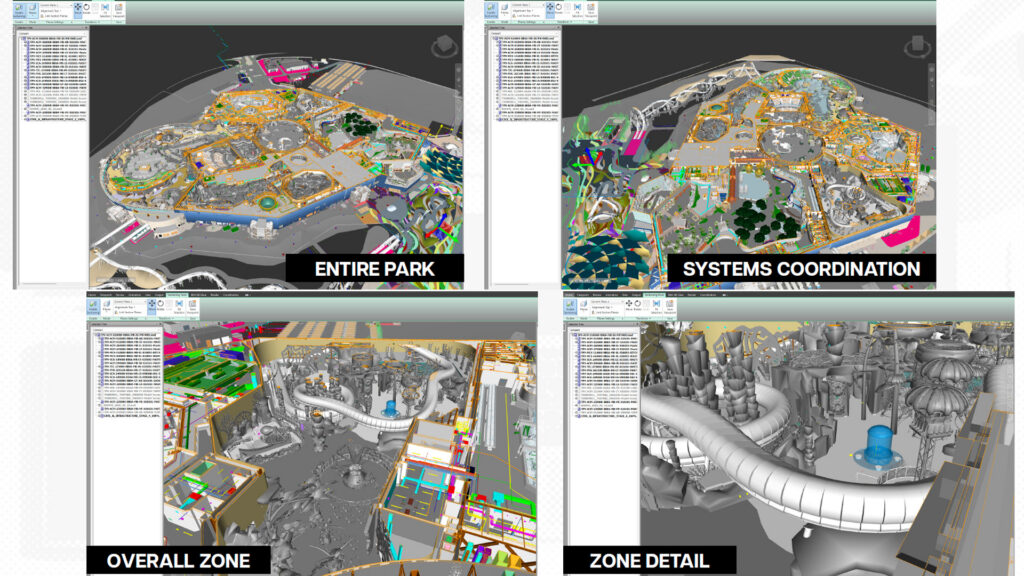Select the Move gizmo in the Overall Zone ribbon
1024x576 pixels.
[x=151, y=308]
